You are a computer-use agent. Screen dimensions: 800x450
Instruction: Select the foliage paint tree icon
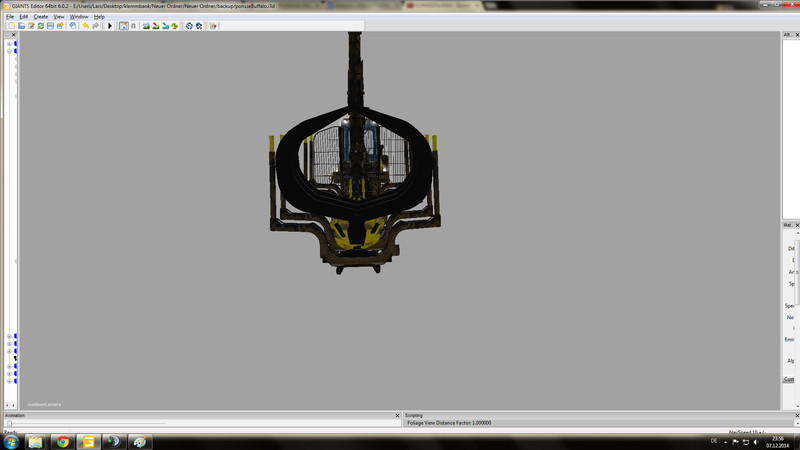[175, 26]
